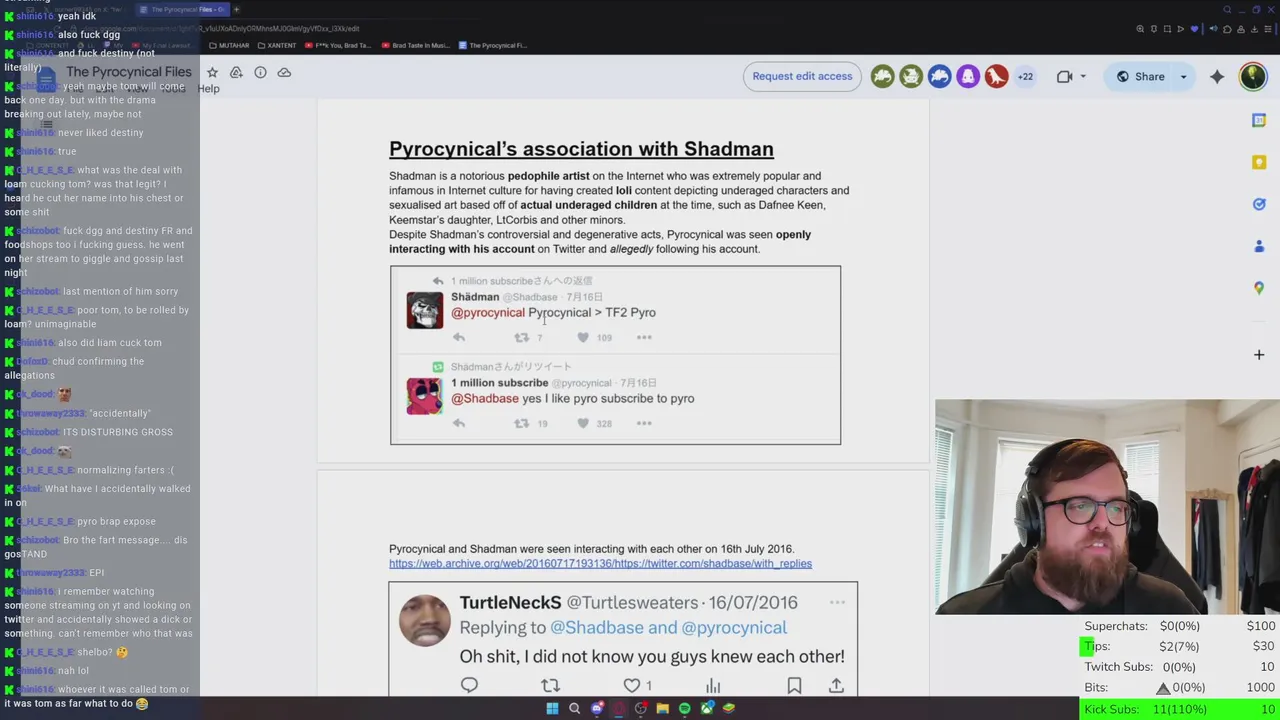Click the Share button
This screenshot has height=720, width=1280.
[x=1140, y=77]
